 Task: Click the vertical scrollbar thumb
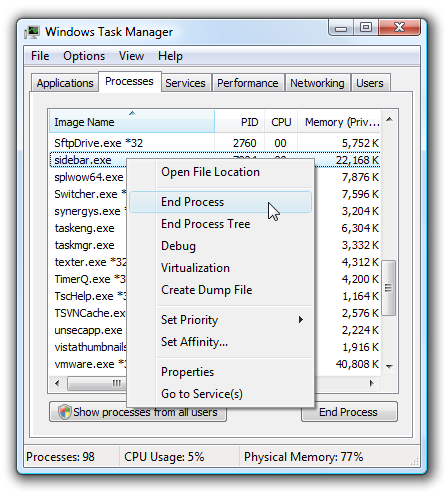point(388,288)
